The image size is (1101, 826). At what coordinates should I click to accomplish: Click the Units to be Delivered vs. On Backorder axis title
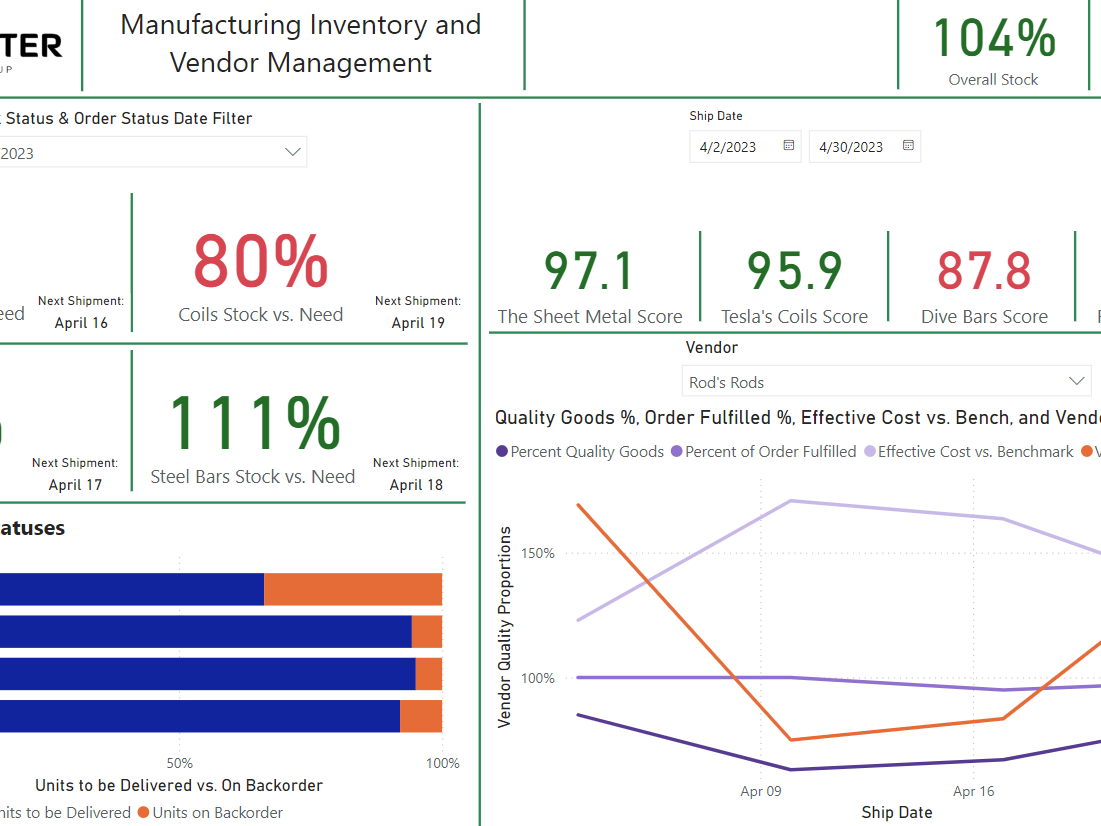(x=179, y=785)
